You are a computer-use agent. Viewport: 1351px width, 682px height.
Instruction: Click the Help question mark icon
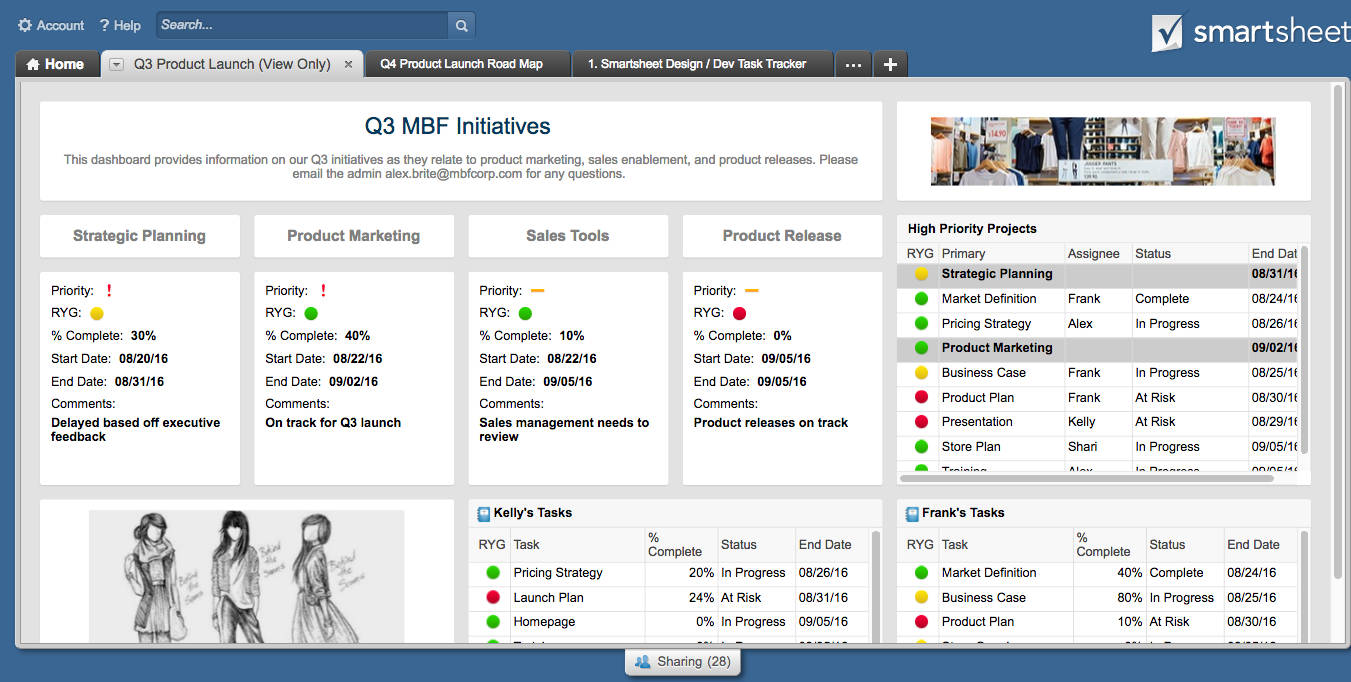tap(104, 25)
